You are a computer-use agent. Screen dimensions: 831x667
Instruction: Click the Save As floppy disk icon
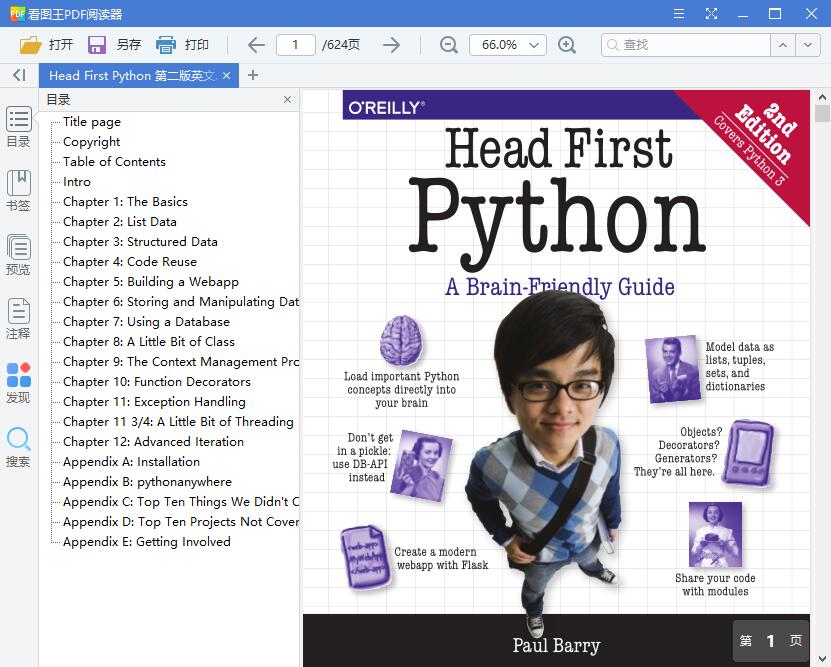point(96,45)
